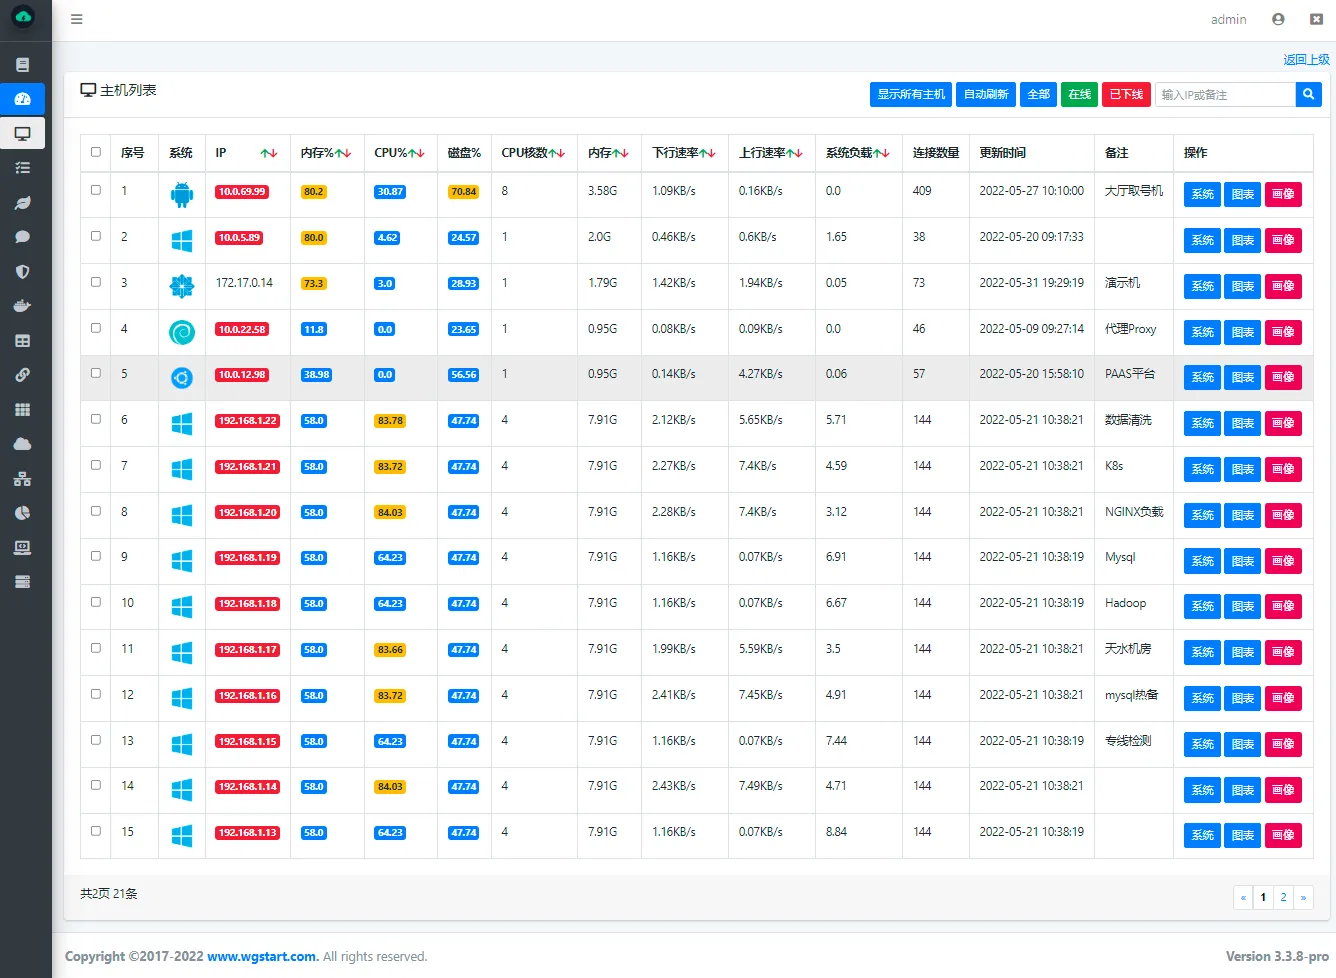Click red IP badge 10.0.12.98
This screenshot has height=978, width=1336.
point(242,375)
